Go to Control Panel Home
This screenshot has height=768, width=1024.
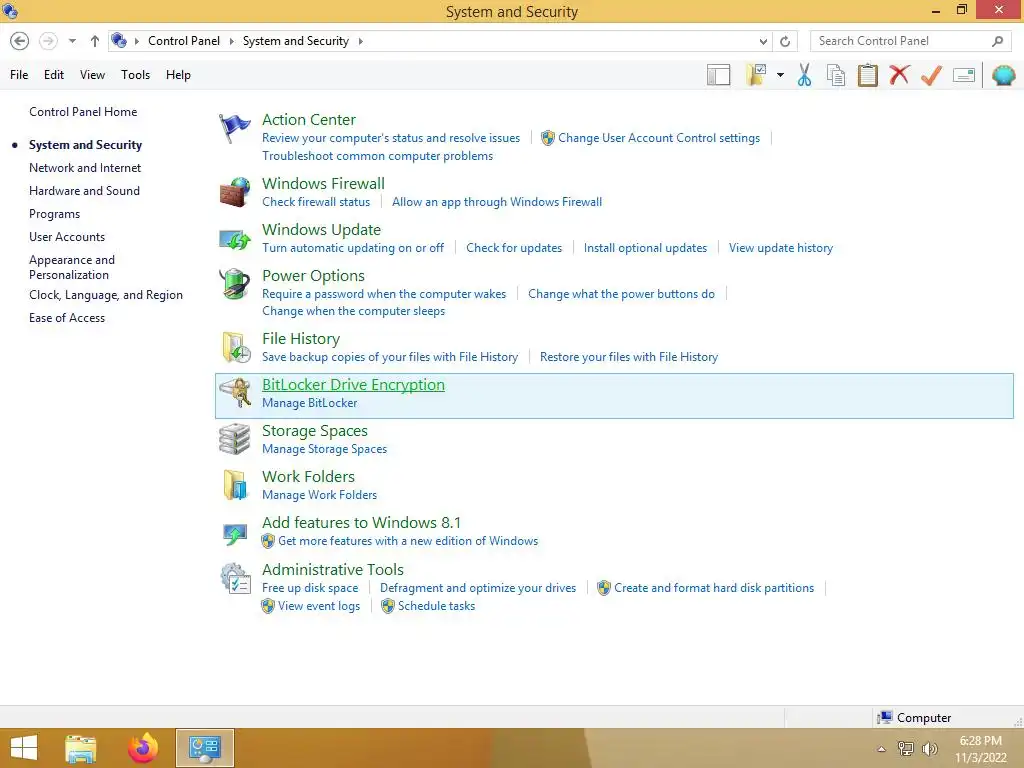pos(83,112)
